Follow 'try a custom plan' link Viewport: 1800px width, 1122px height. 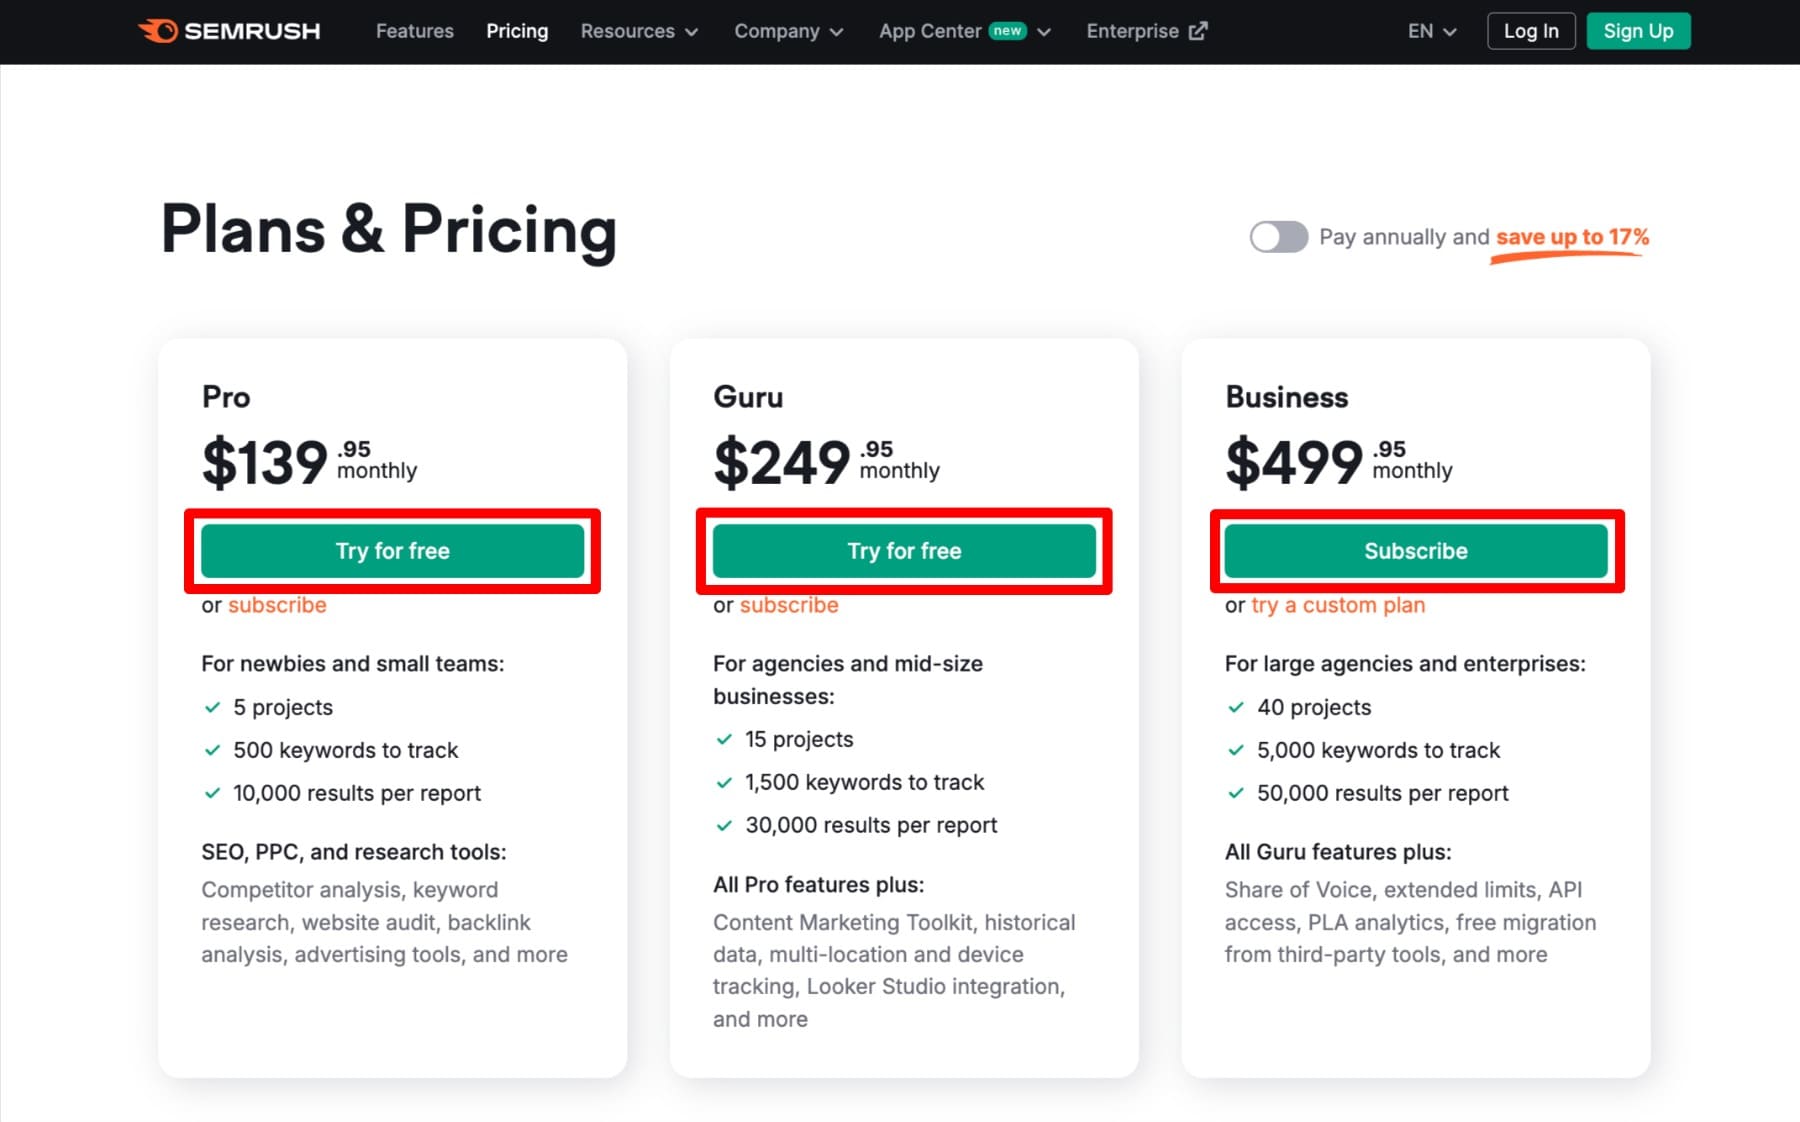point(1337,606)
